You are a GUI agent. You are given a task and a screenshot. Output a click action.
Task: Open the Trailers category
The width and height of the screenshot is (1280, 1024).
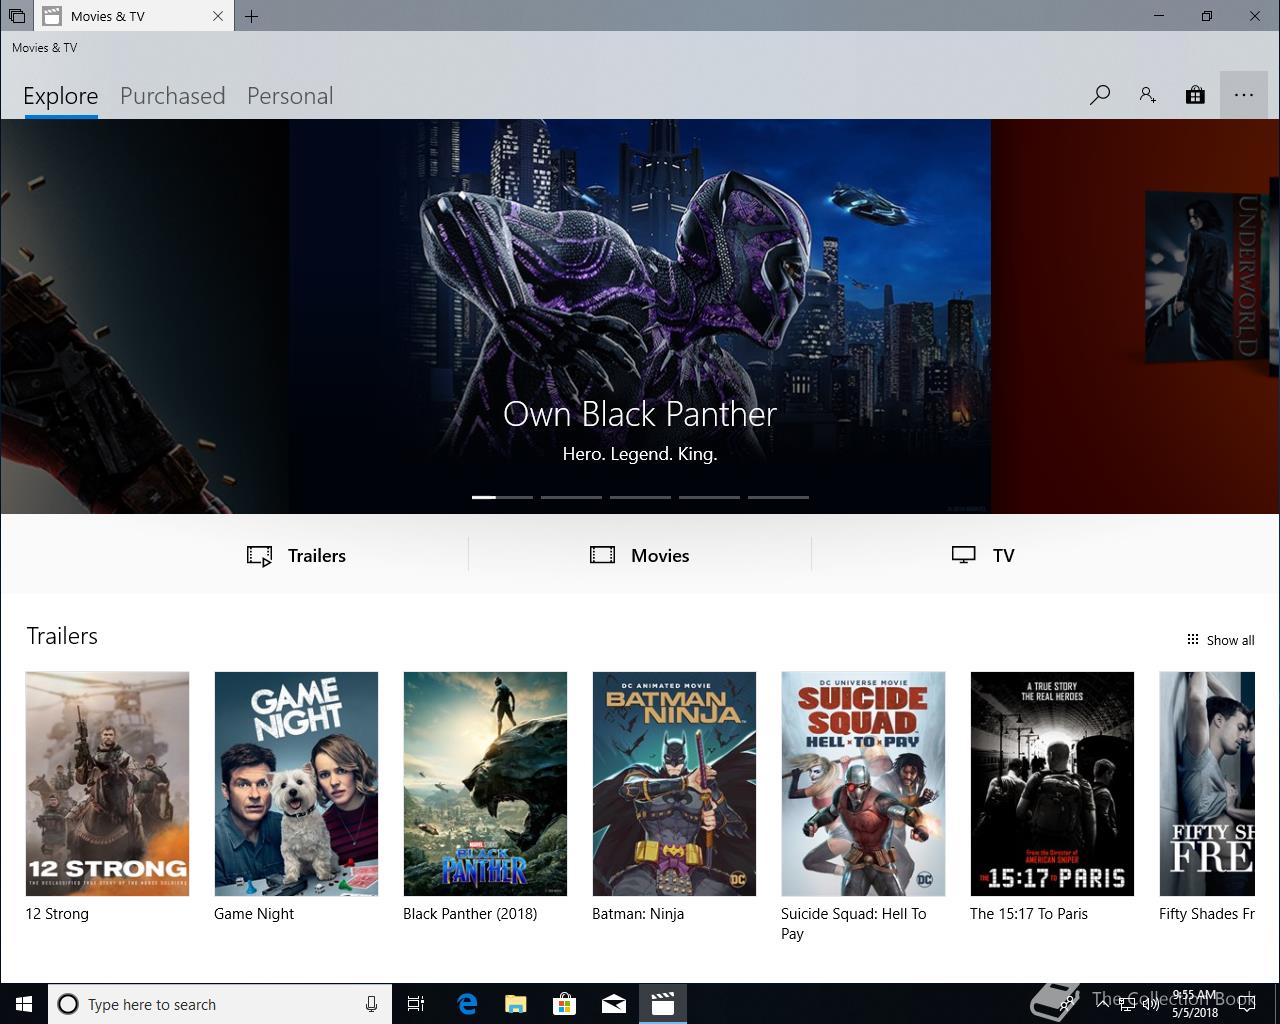click(297, 556)
